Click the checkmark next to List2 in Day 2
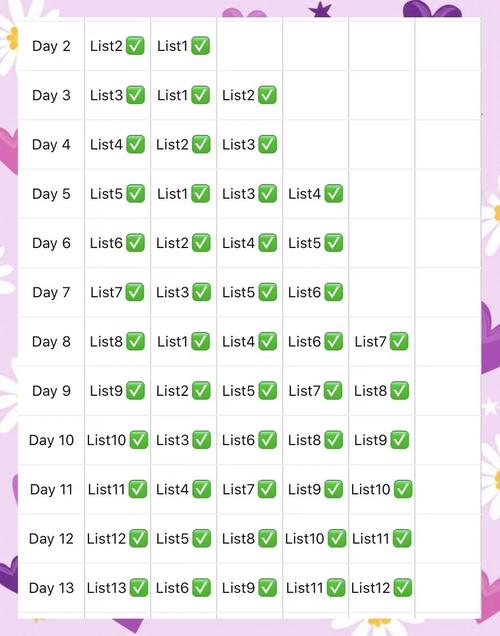This screenshot has height=636, width=500. 135,46
